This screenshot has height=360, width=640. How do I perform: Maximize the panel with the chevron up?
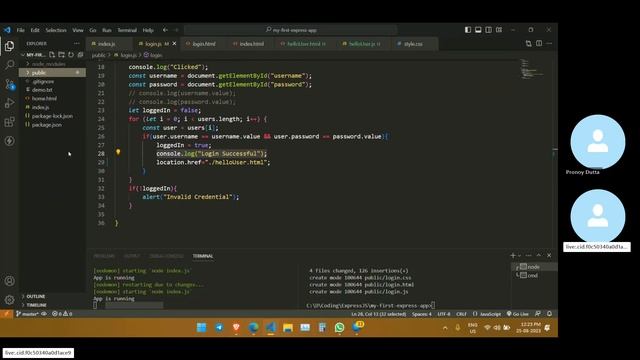(539, 256)
